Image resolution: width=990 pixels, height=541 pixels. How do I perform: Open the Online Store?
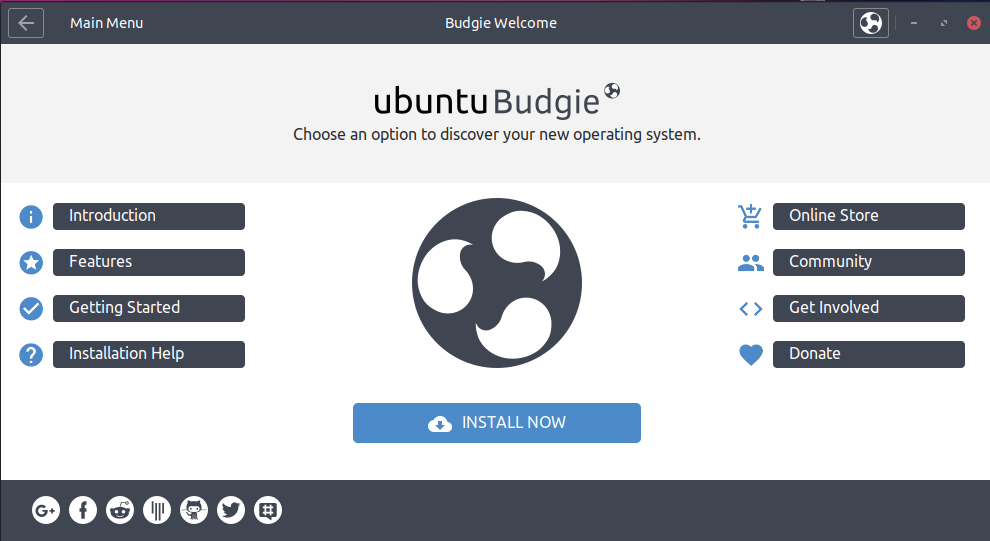(869, 217)
